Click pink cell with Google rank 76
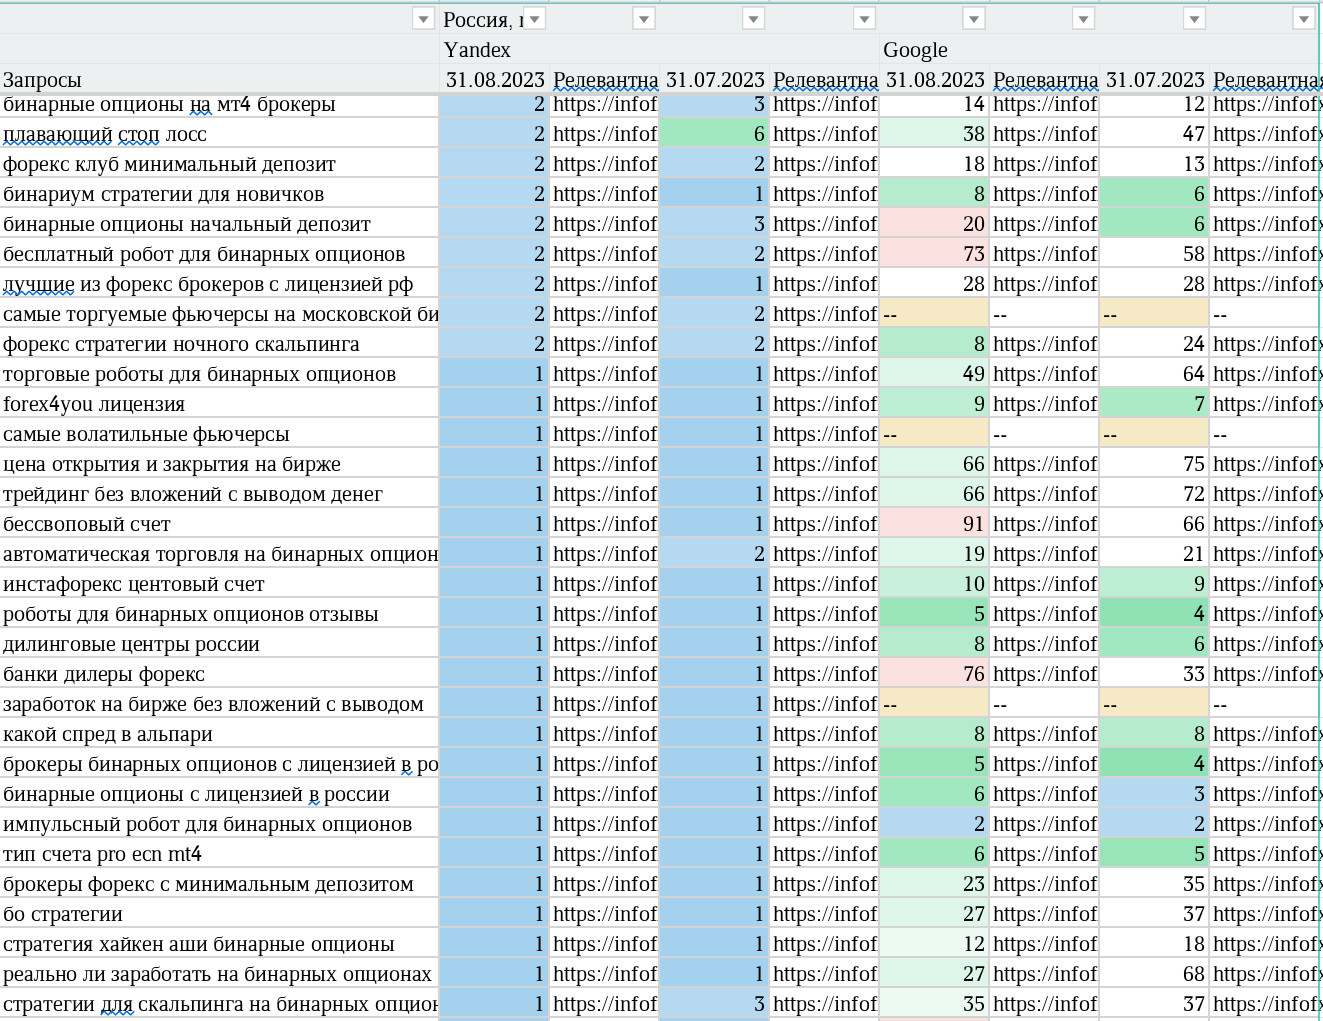Screen dimensions: 1323x1021 click(934, 674)
